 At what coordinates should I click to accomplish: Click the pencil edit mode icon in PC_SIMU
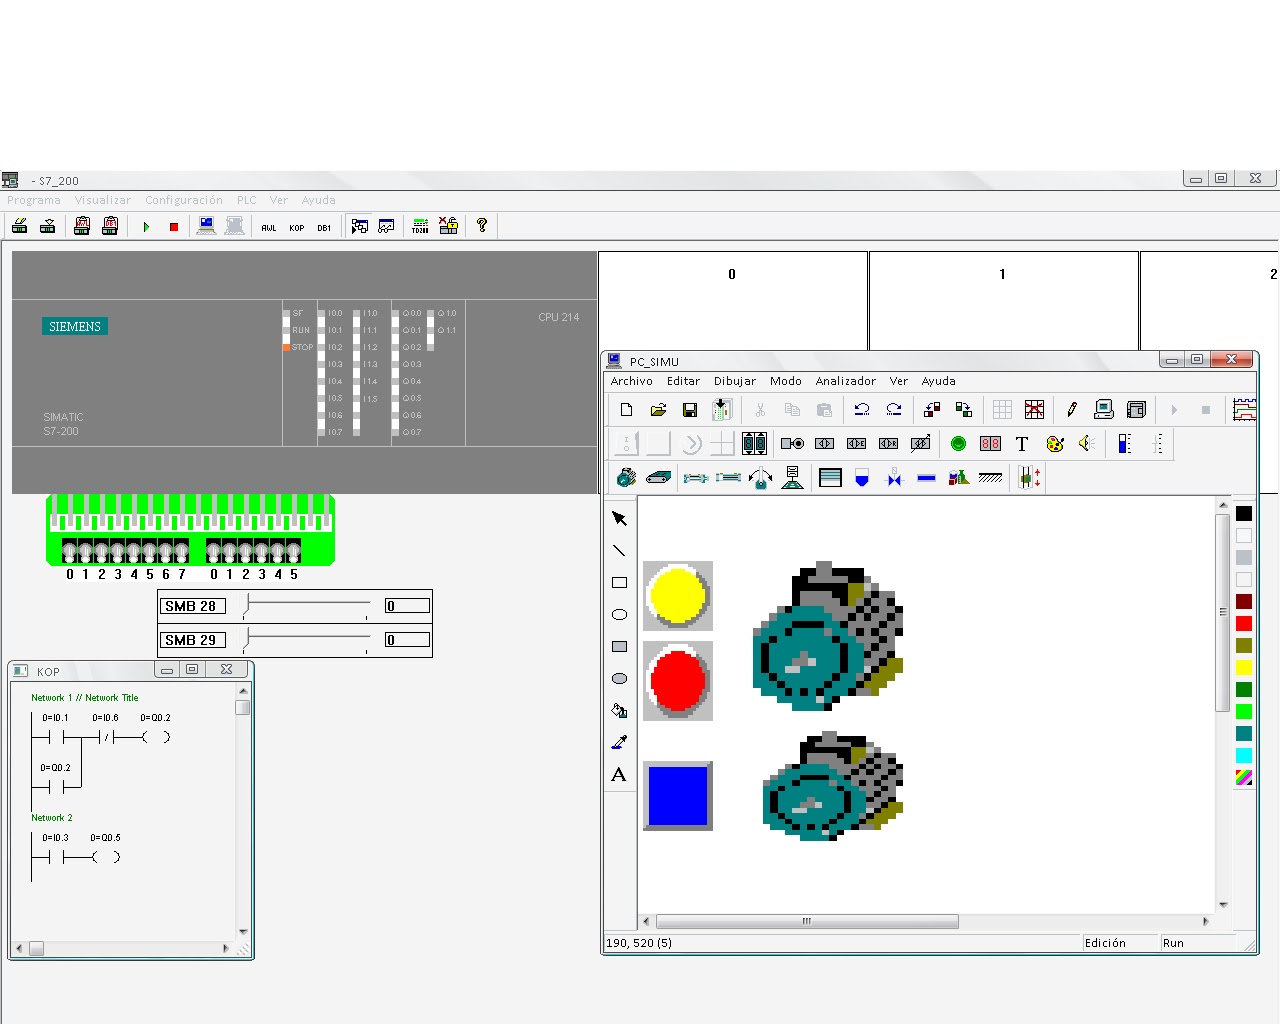coord(1072,409)
